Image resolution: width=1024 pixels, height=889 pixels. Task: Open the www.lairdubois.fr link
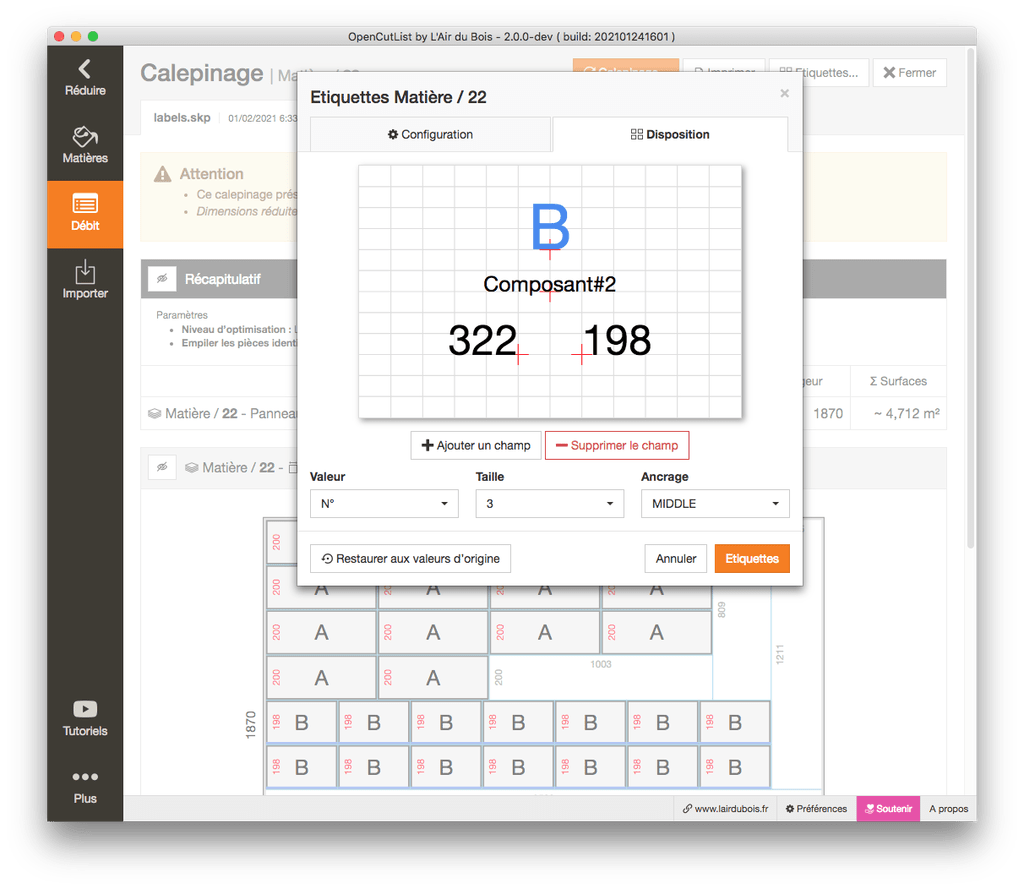pos(725,809)
